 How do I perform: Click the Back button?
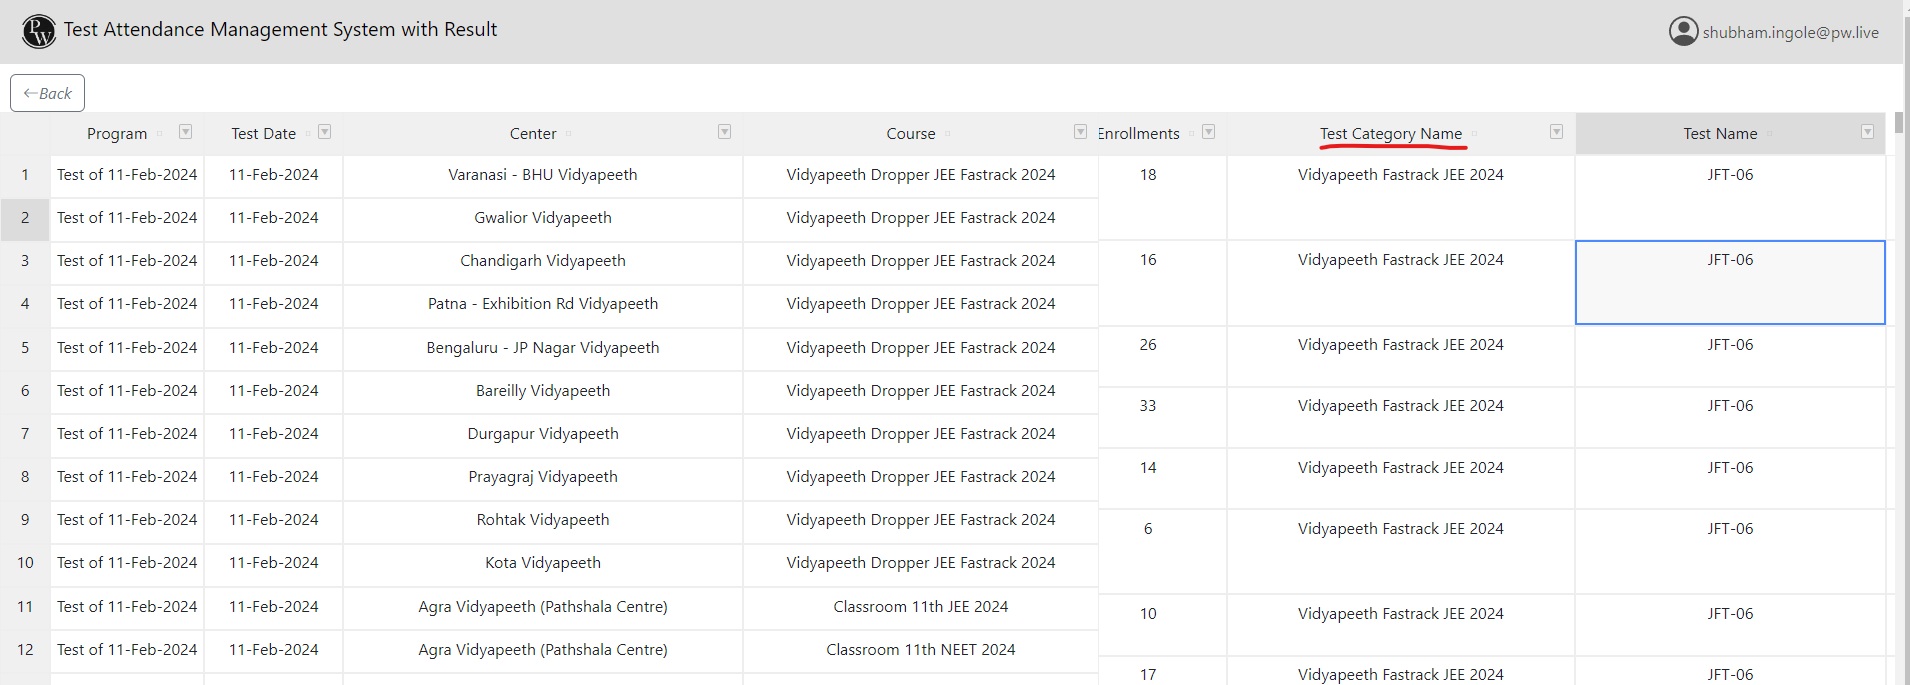pyautogui.click(x=47, y=93)
